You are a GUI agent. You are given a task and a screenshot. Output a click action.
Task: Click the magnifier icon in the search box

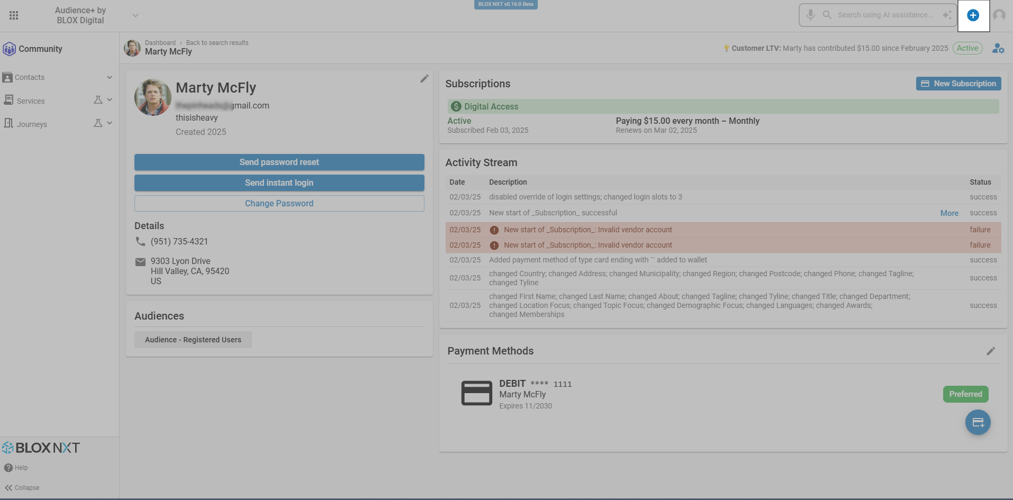point(826,15)
